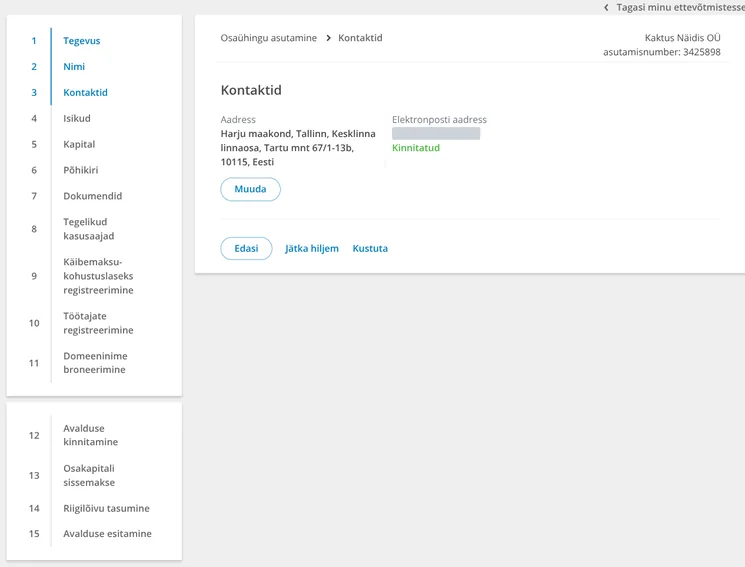Select the Kontaktid step in sidebar
Viewport: 745px width, 567px height.
click(86, 93)
